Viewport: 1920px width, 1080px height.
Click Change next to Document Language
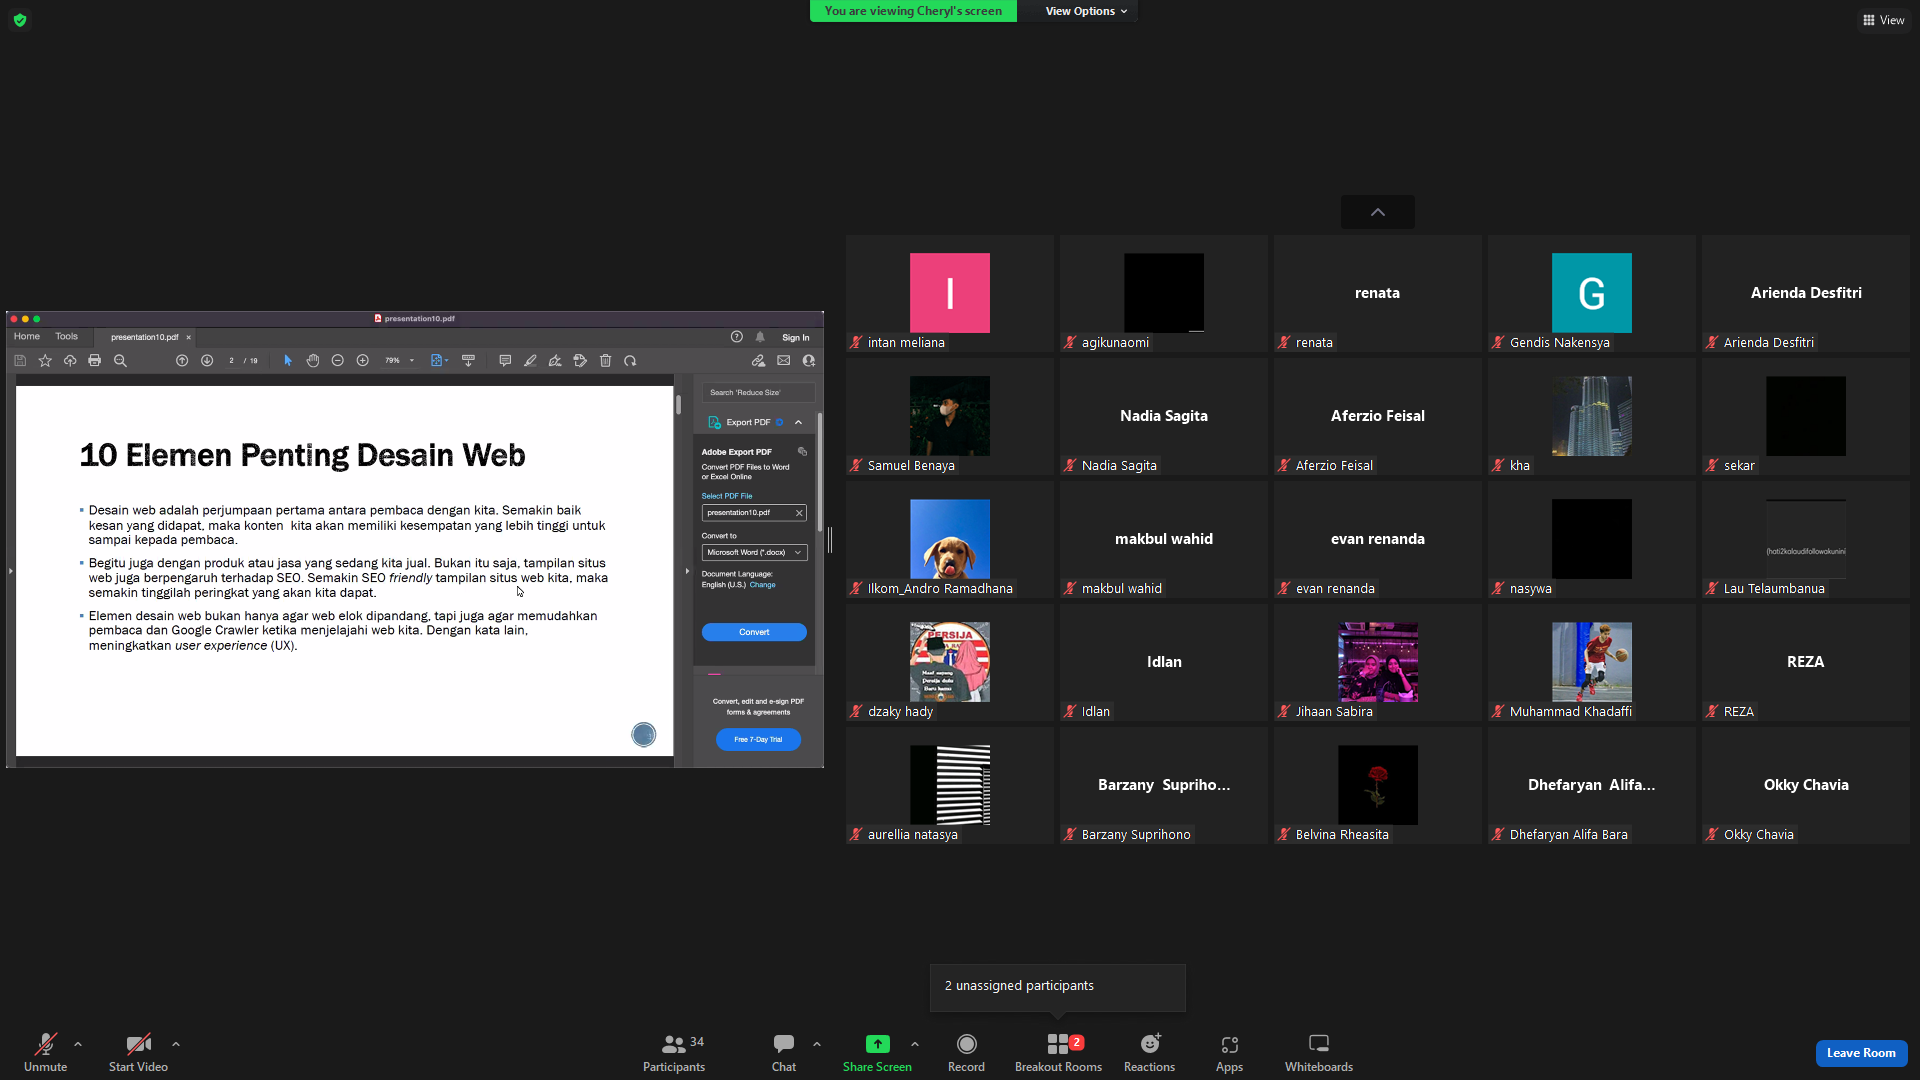pyautogui.click(x=762, y=585)
